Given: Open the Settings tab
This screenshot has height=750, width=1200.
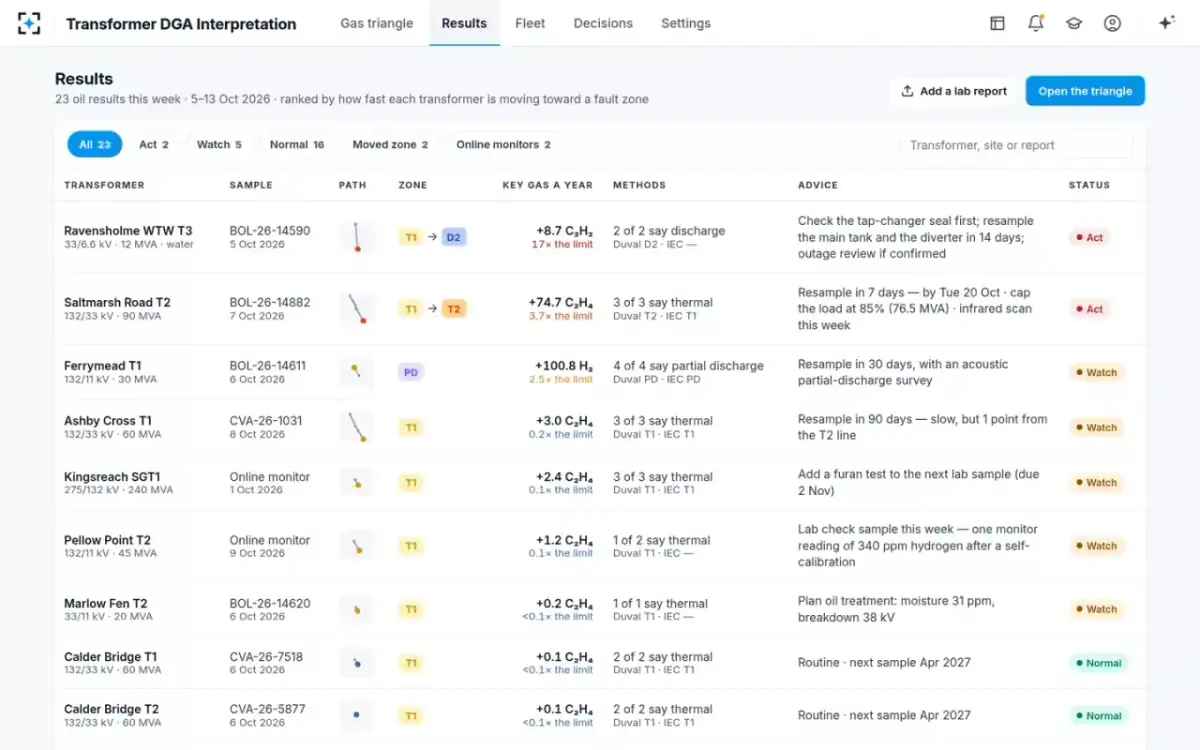Looking at the screenshot, I should pos(686,23).
